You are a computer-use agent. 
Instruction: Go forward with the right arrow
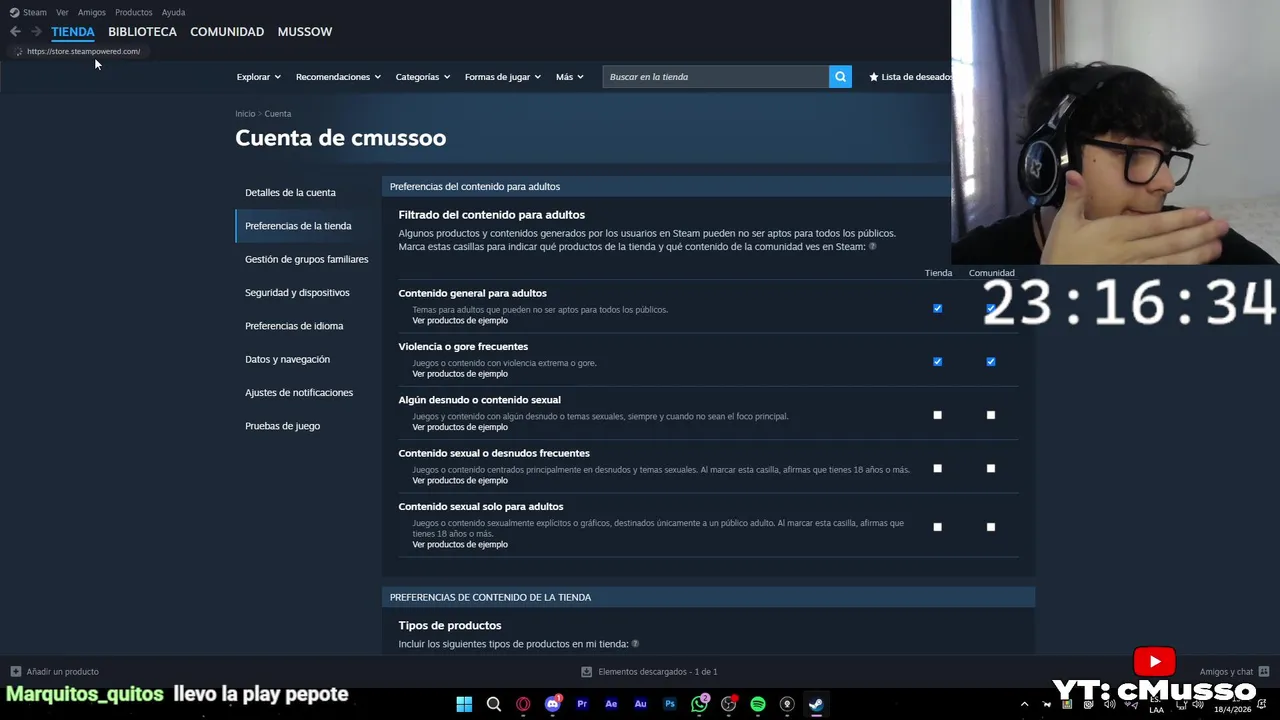pos(36,32)
